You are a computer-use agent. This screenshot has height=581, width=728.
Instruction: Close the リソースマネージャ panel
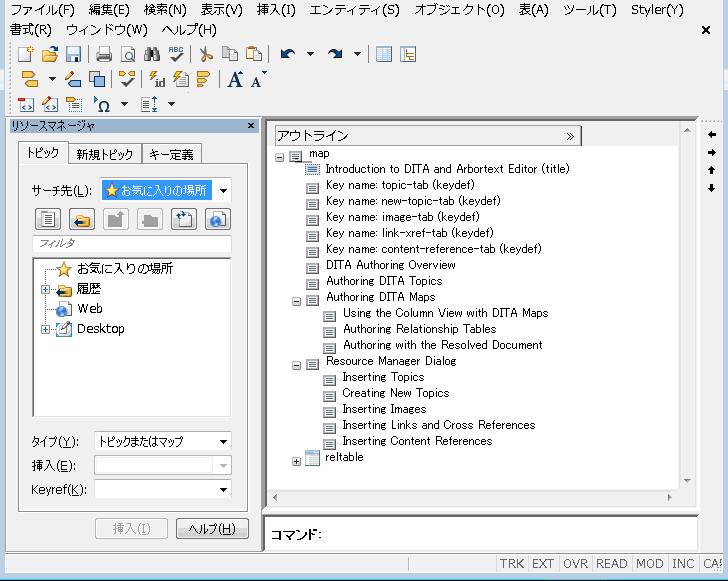[x=251, y=125]
